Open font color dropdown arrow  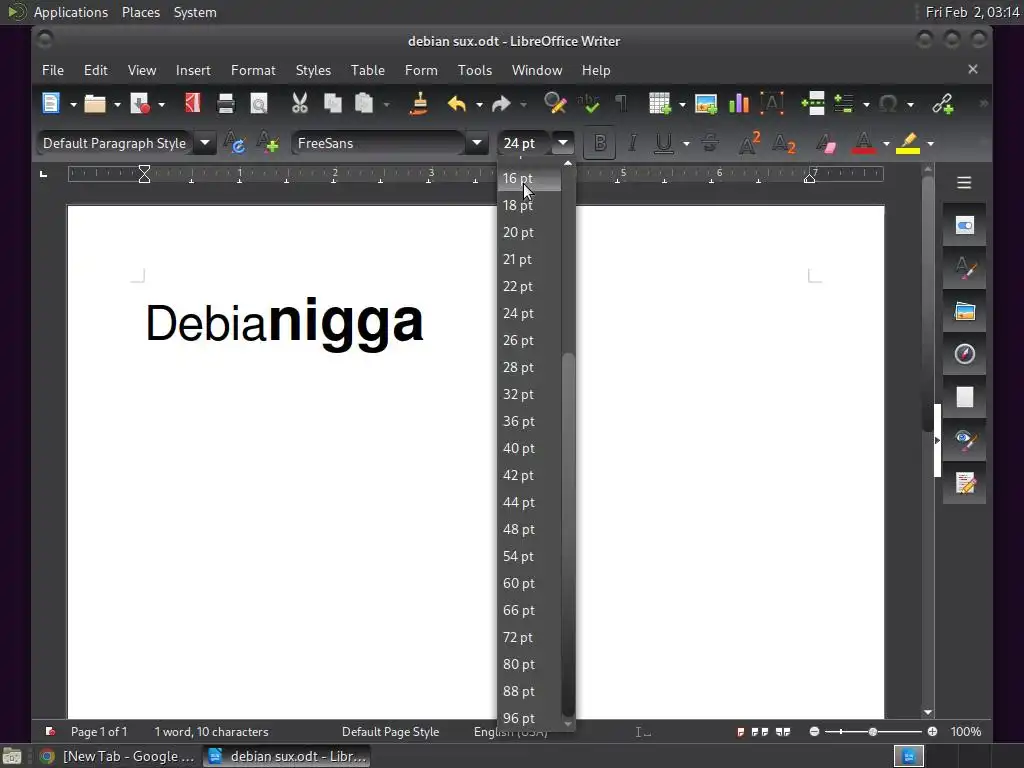[886, 144]
